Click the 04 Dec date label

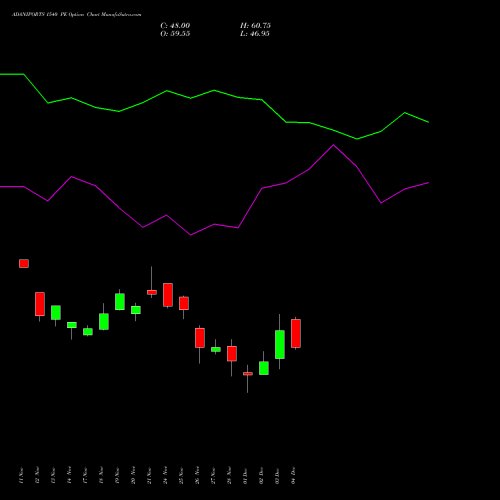[293, 475]
